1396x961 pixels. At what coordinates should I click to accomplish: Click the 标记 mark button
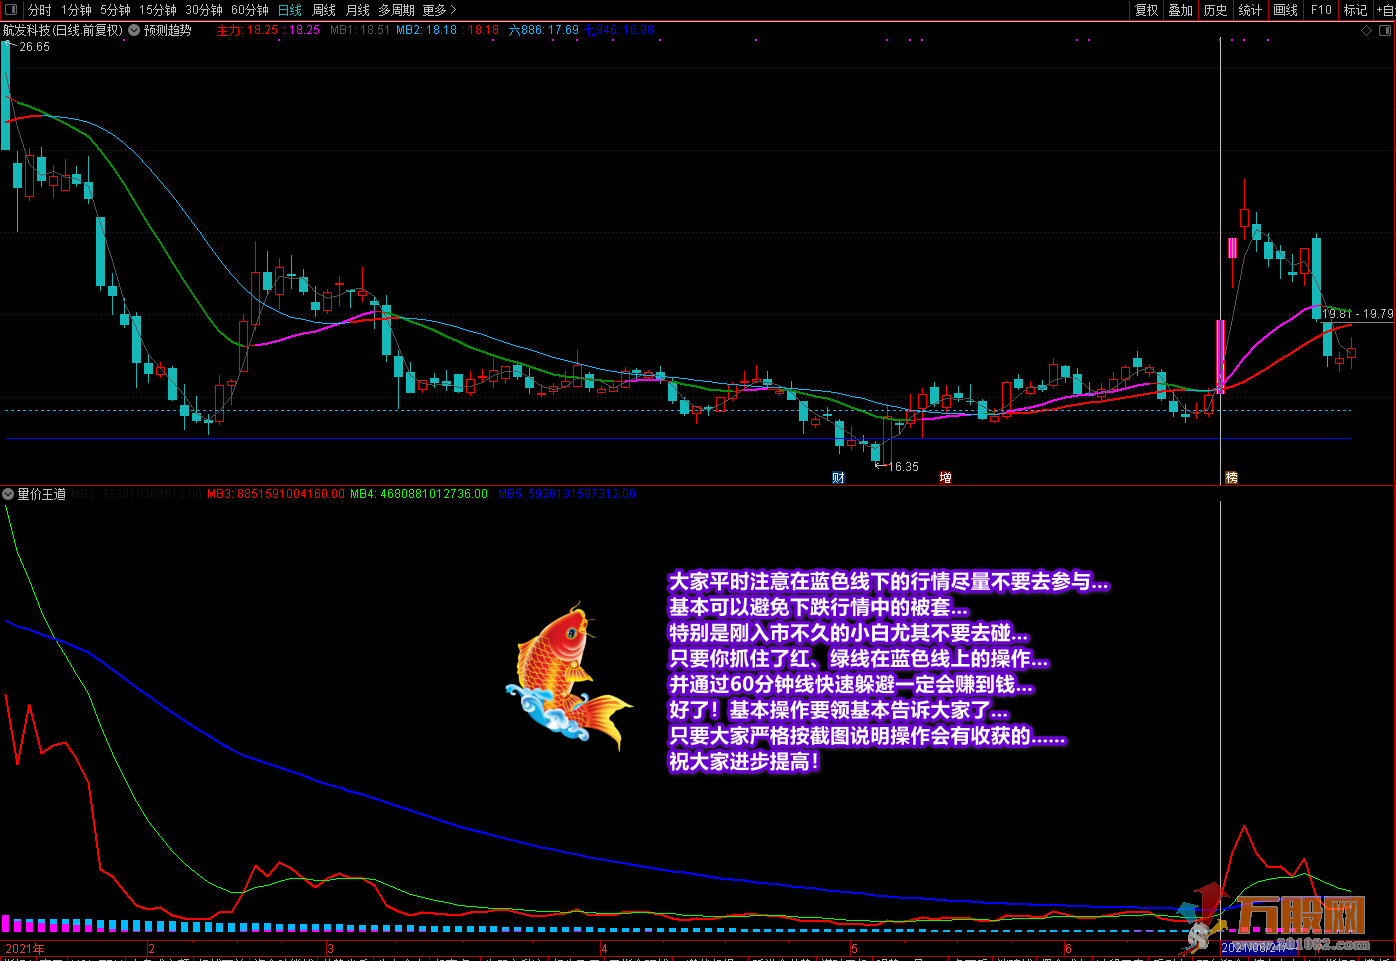click(1355, 10)
